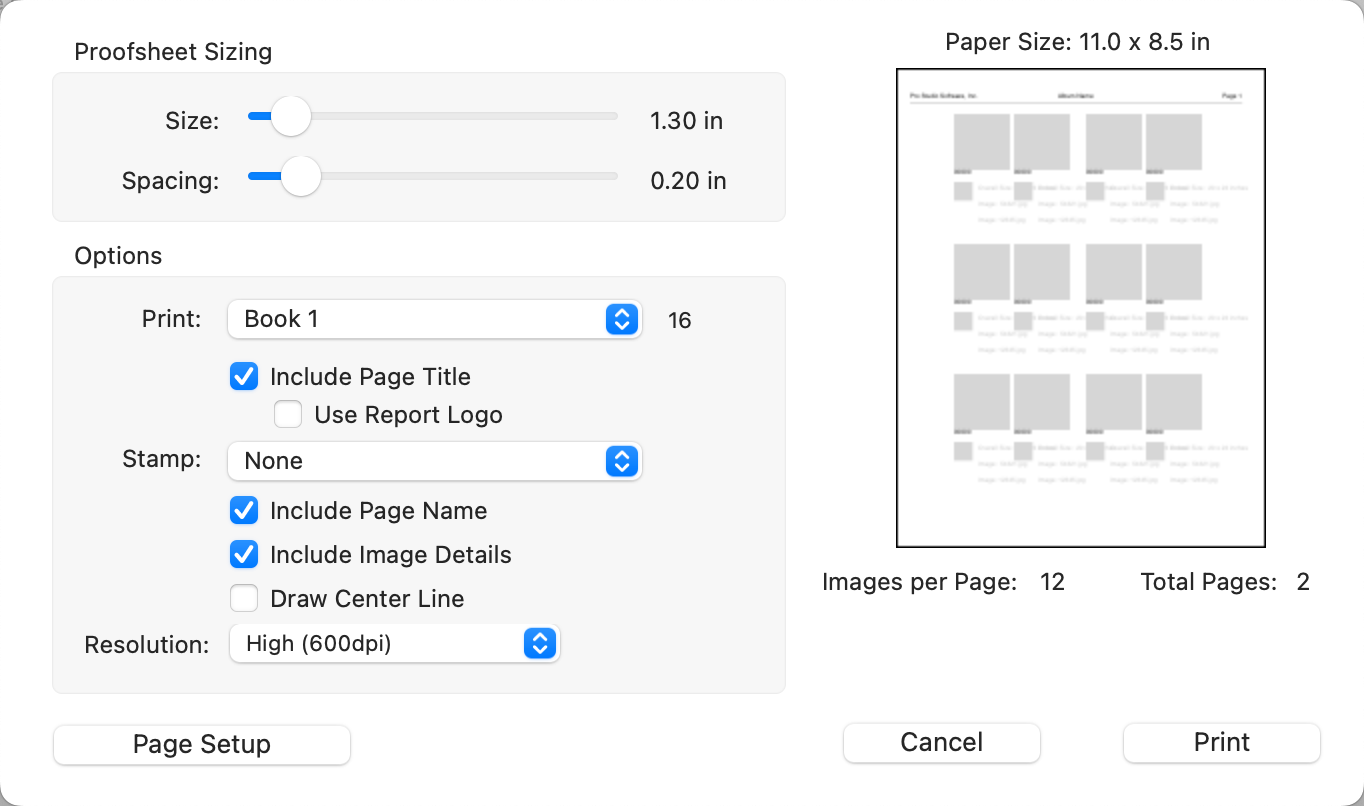Disable Include Image Details

[x=244, y=555]
